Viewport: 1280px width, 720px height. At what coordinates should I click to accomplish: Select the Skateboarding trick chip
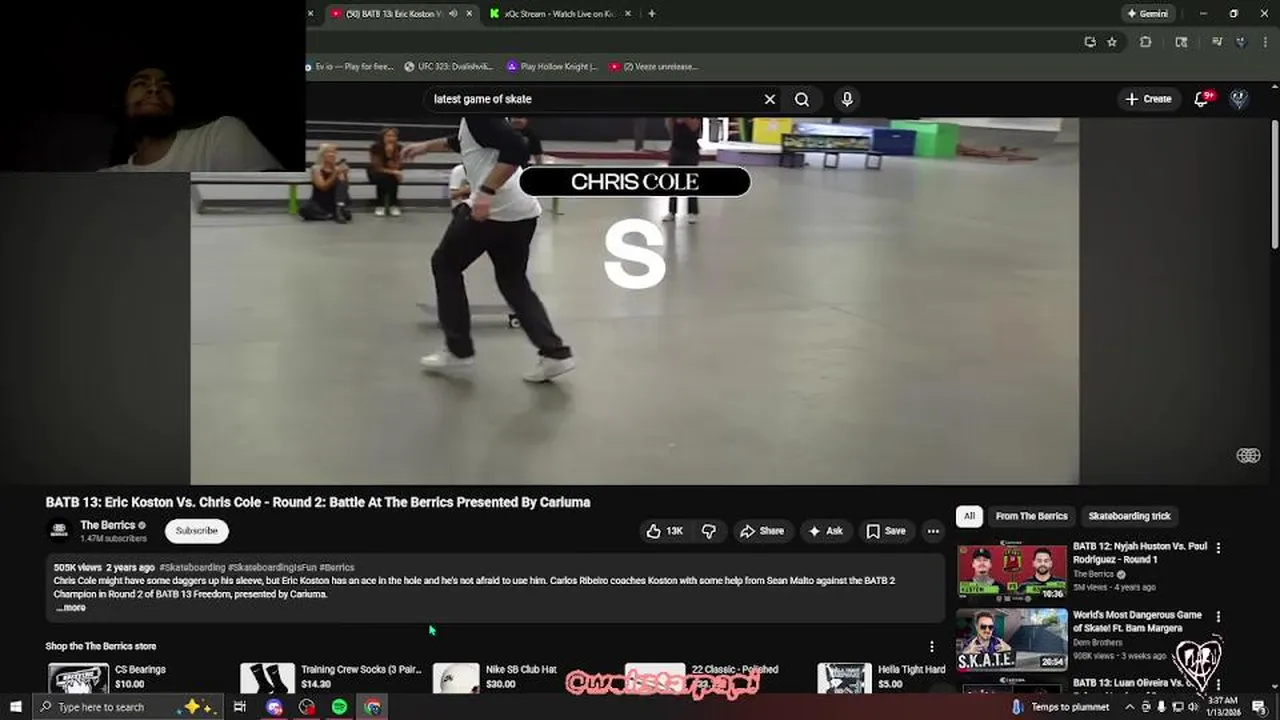[1129, 516]
